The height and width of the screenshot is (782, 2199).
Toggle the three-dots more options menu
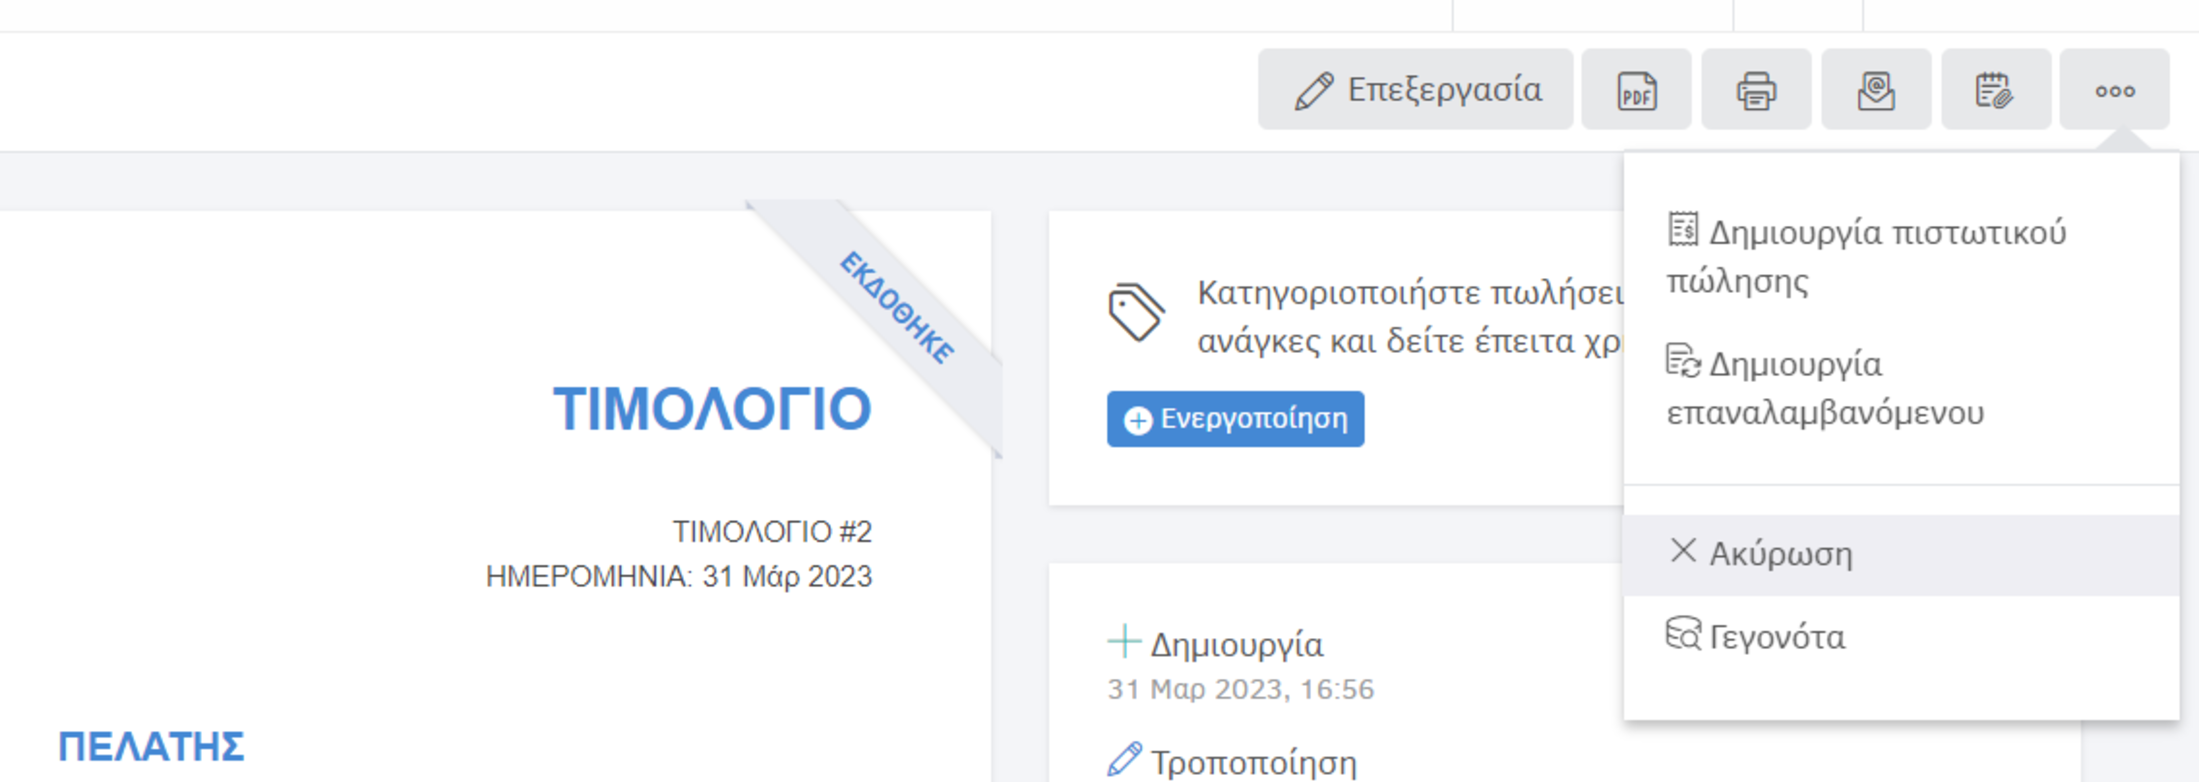pos(2115,90)
